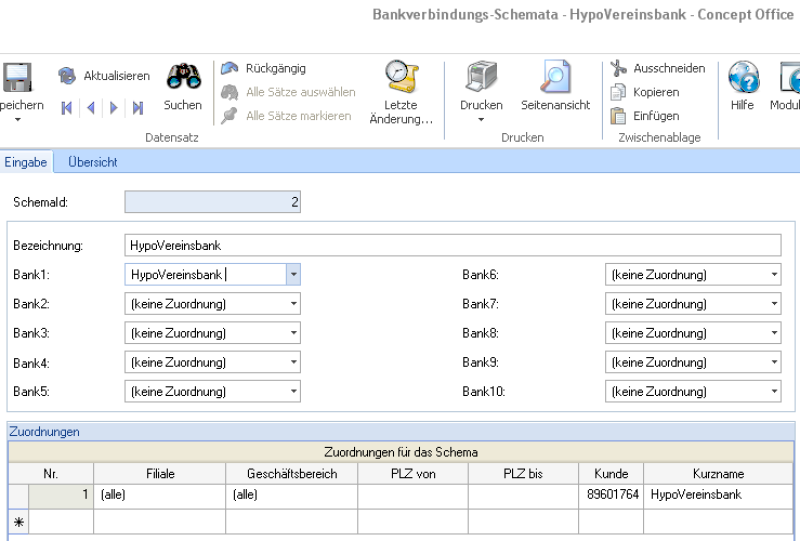The image size is (800, 541).
Task: Expand the Drucken dropdown arrow
Action: pyautogui.click(x=481, y=120)
